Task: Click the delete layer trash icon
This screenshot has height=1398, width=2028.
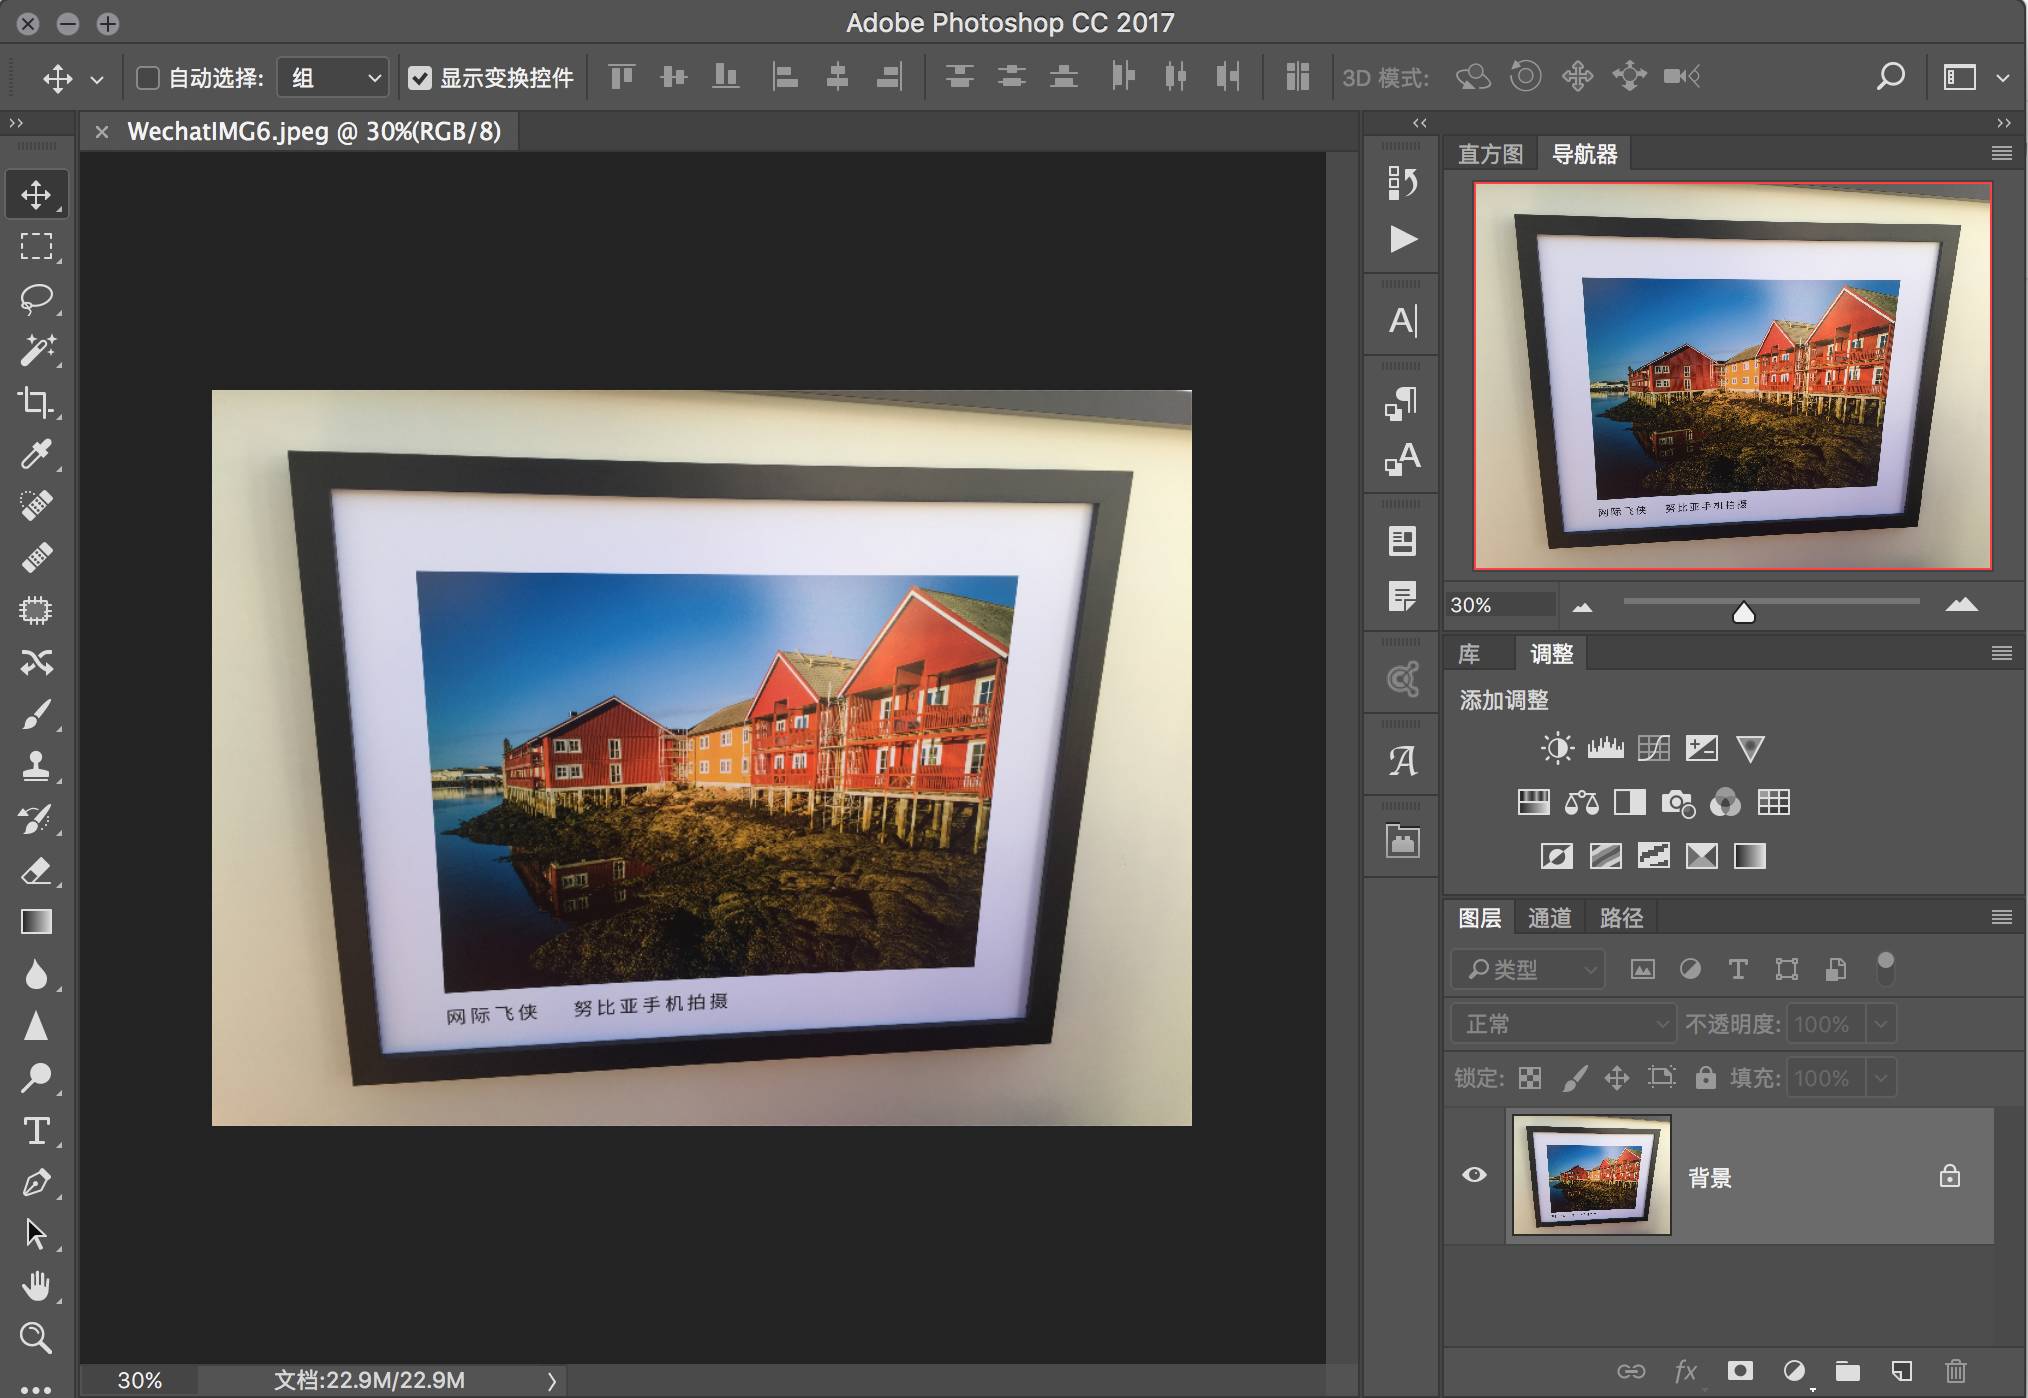Action: (x=1955, y=1370)
